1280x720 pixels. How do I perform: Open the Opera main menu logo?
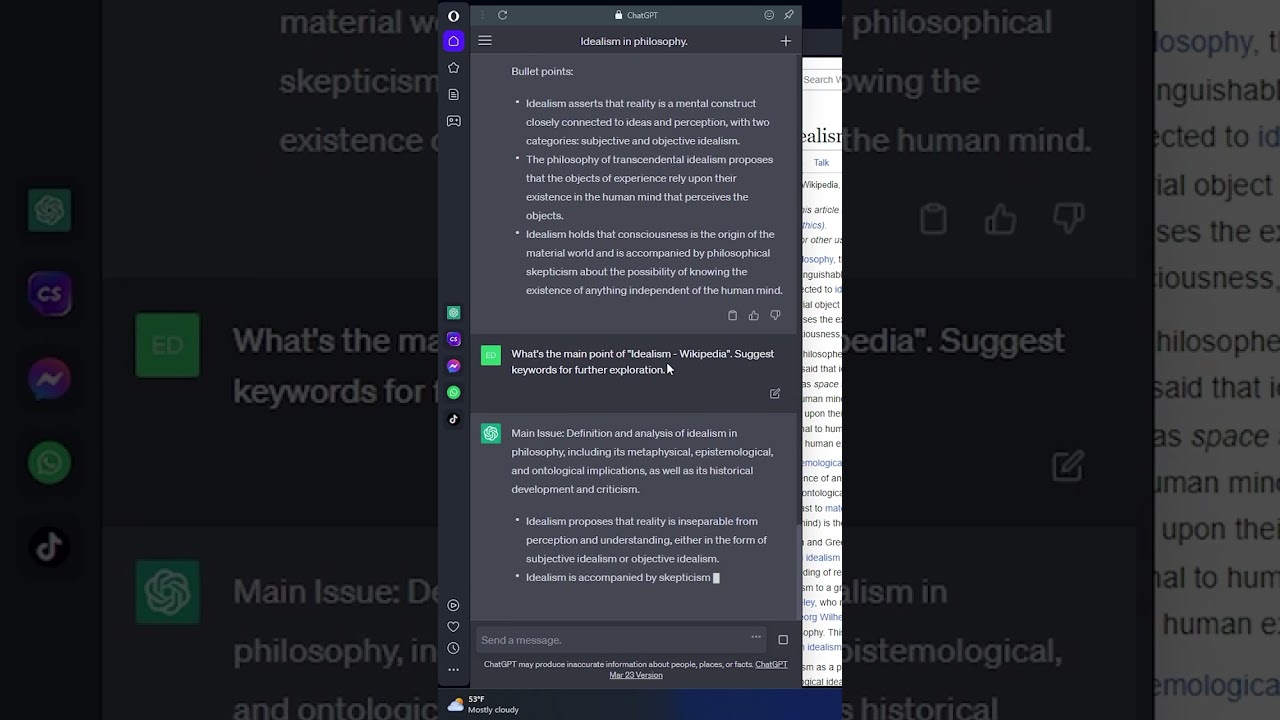pos(453,15)
